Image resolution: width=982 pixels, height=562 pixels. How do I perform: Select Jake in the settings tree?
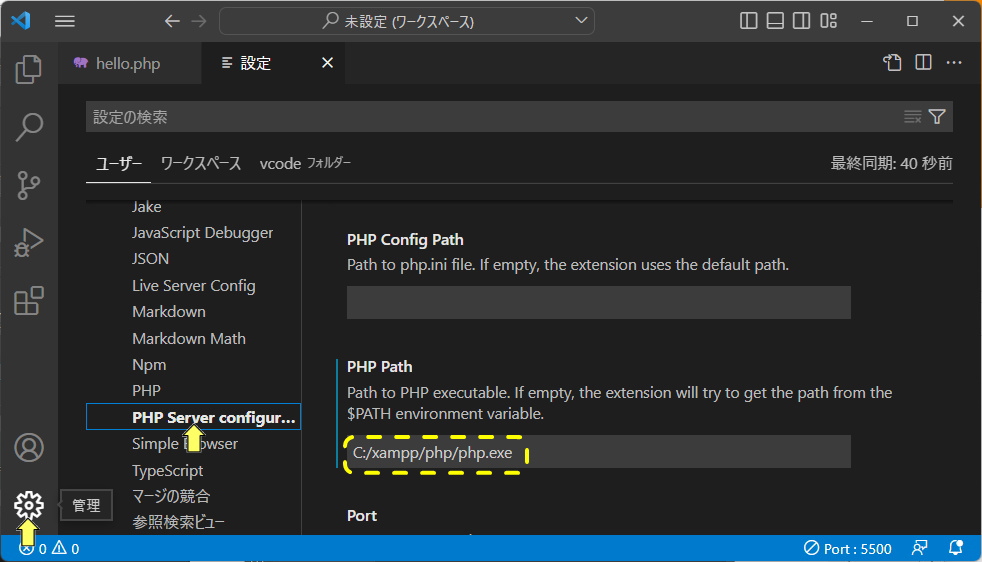click(147, 207)
